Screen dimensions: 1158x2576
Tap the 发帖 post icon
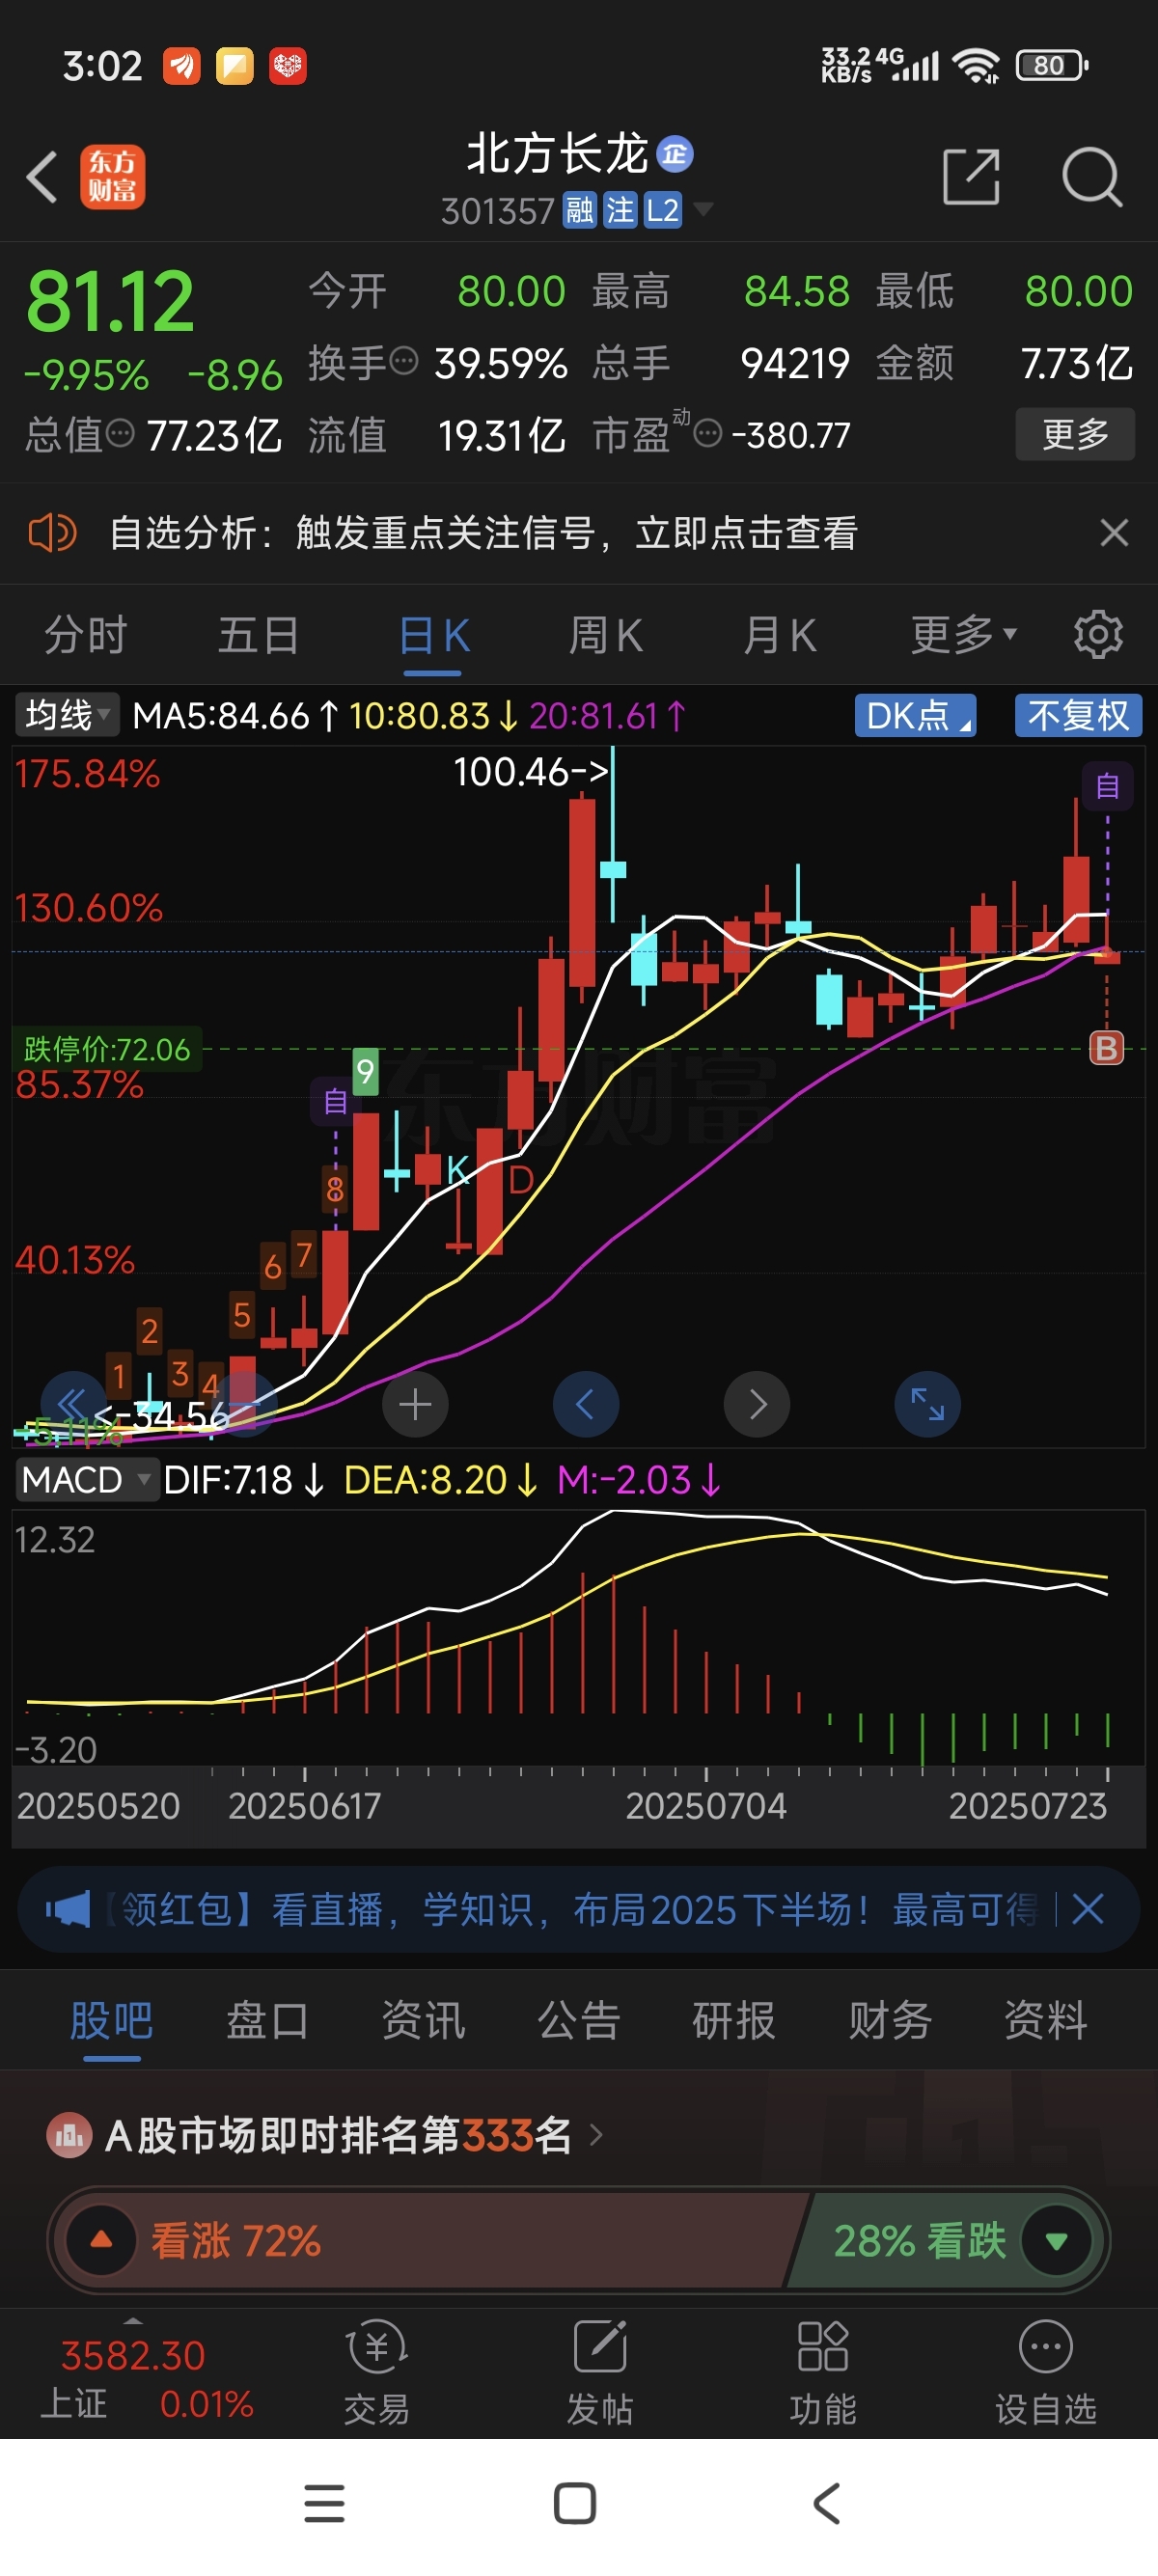click(600, 2372)
